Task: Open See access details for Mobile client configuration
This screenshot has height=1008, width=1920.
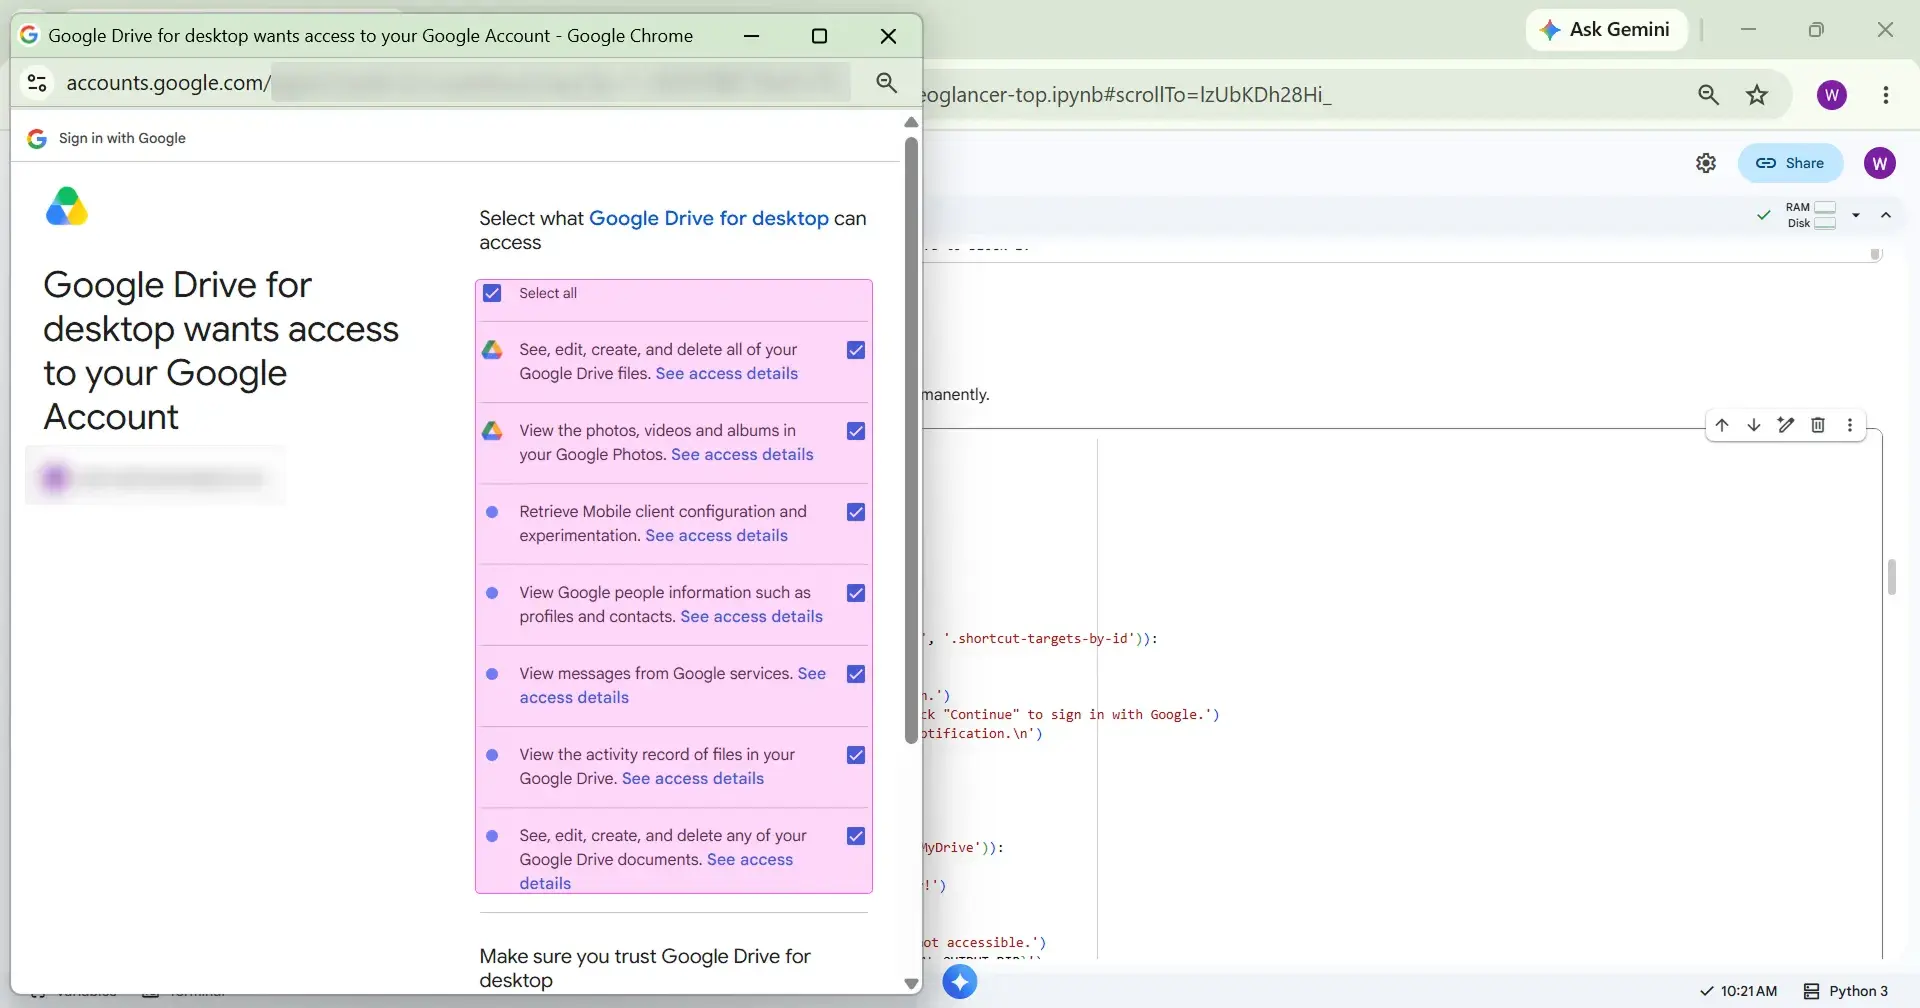Action: tap(717, 536)
